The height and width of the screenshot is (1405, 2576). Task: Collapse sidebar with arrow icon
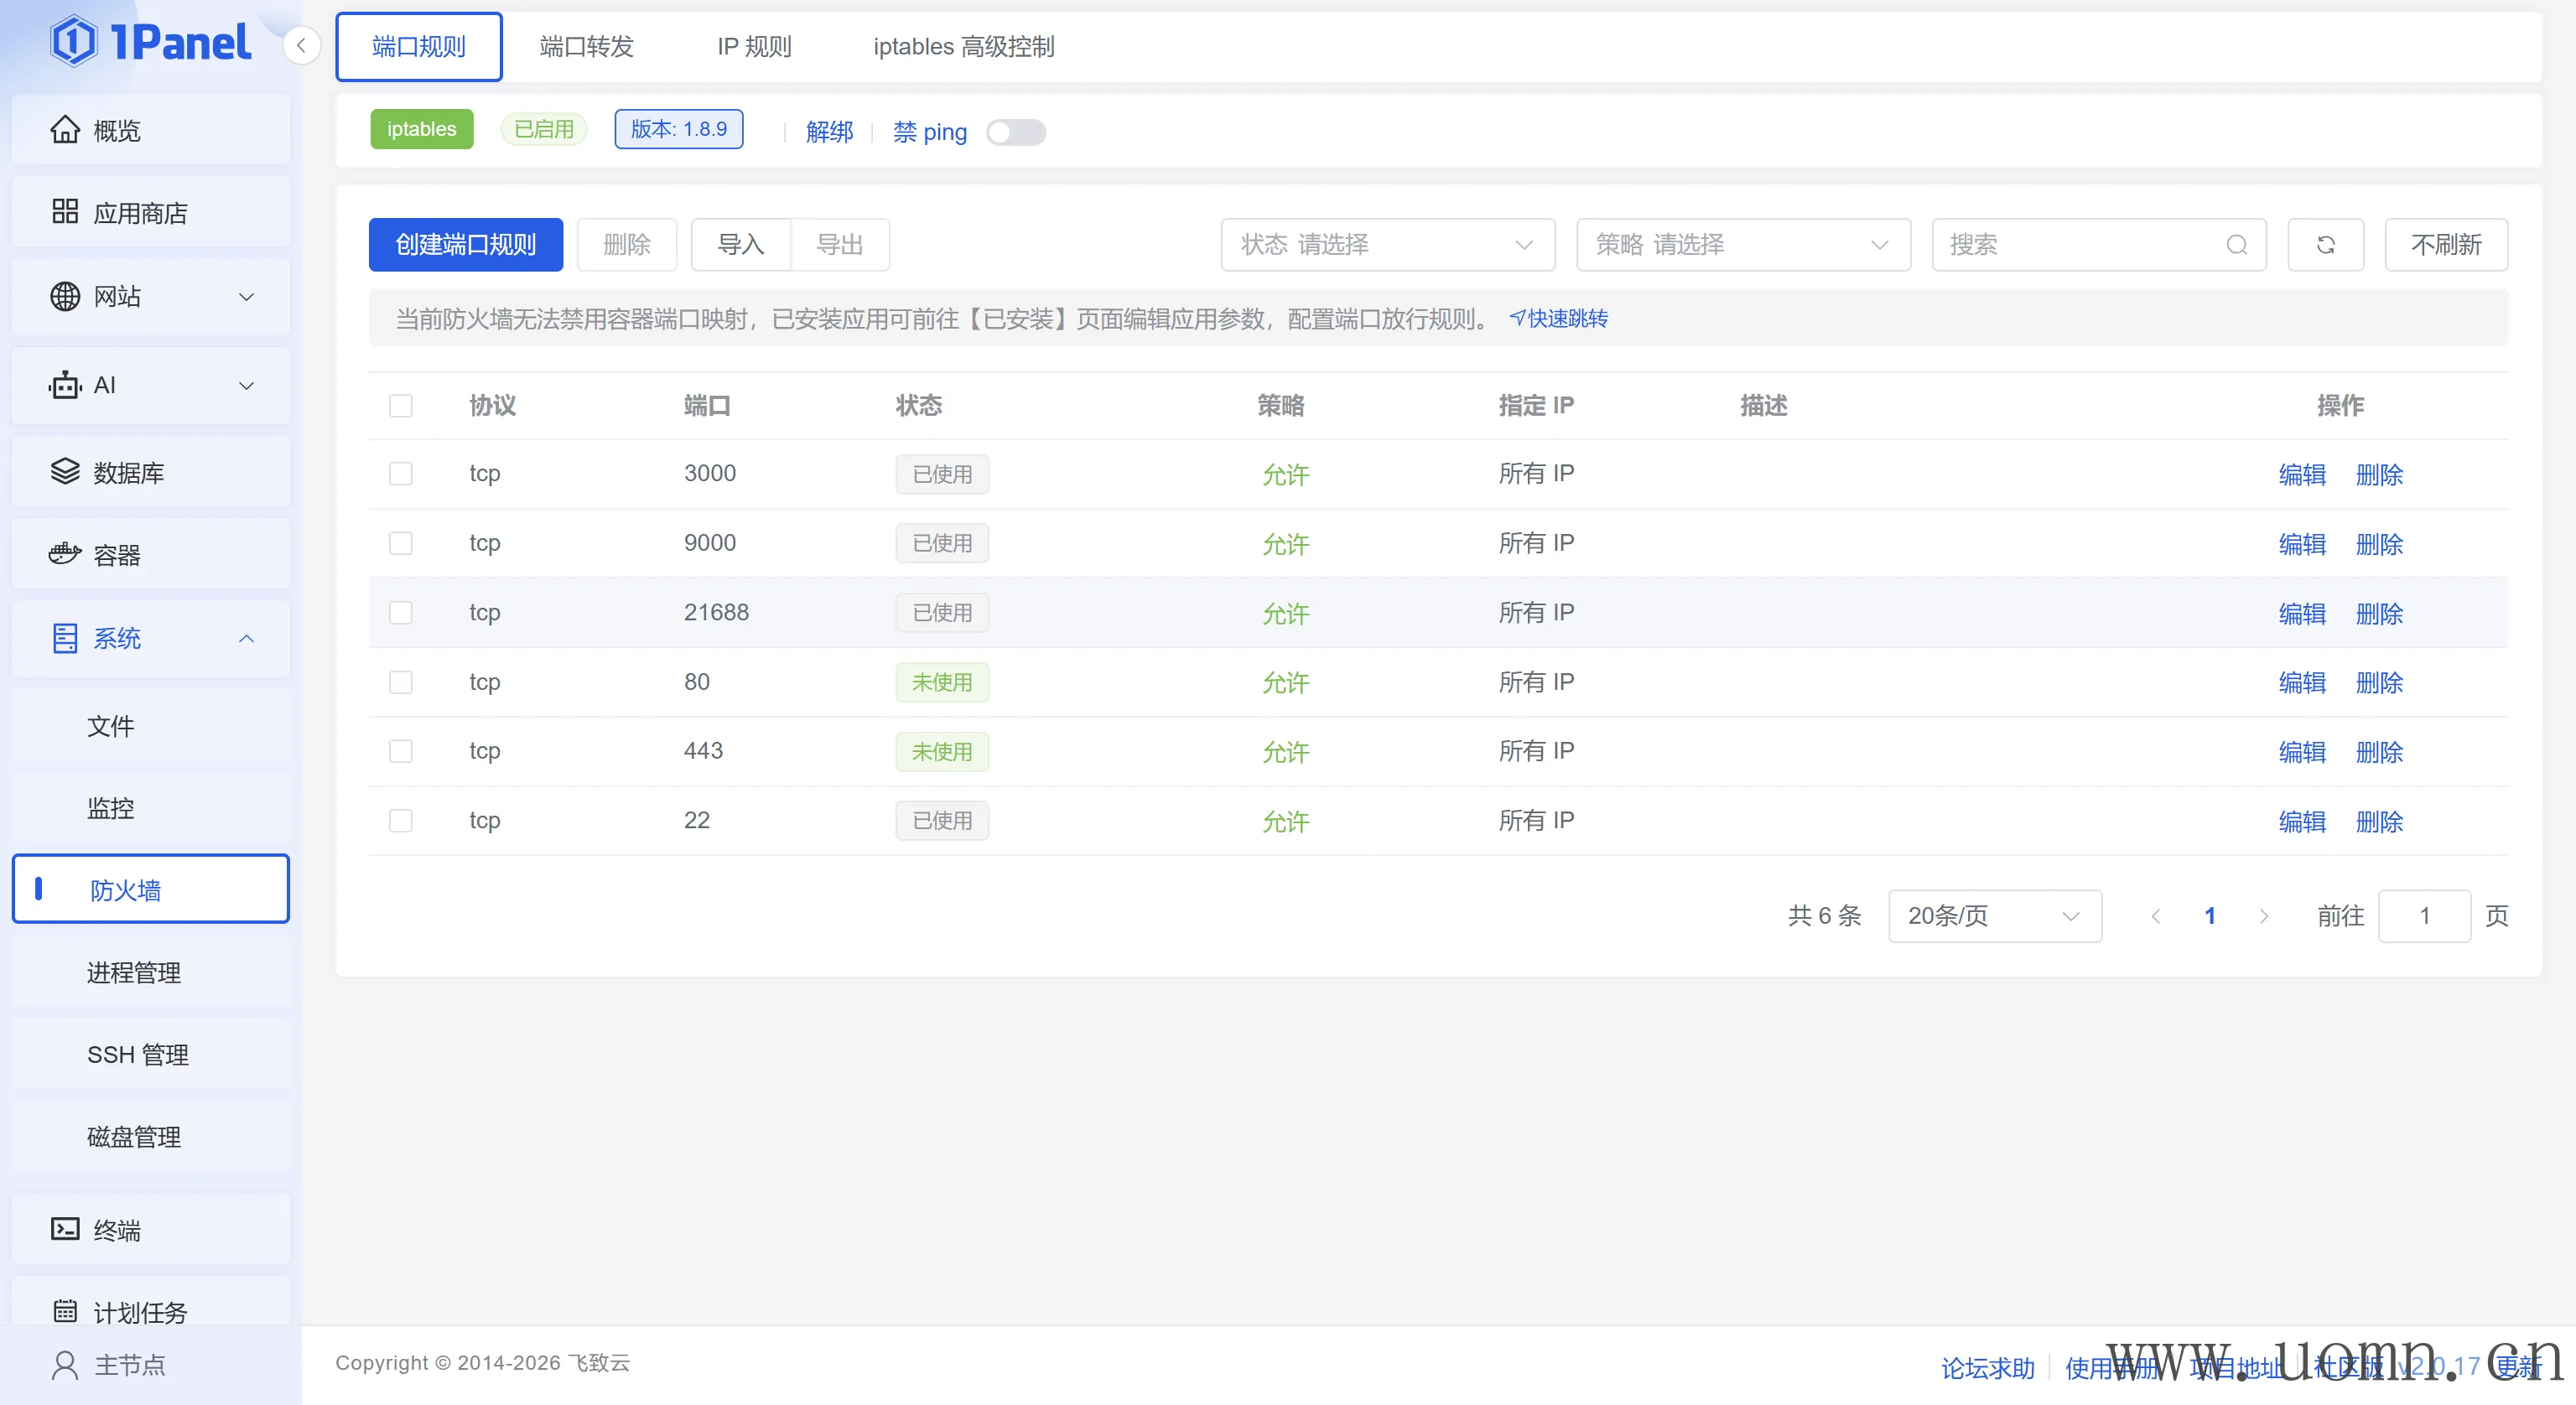point(301,46)
